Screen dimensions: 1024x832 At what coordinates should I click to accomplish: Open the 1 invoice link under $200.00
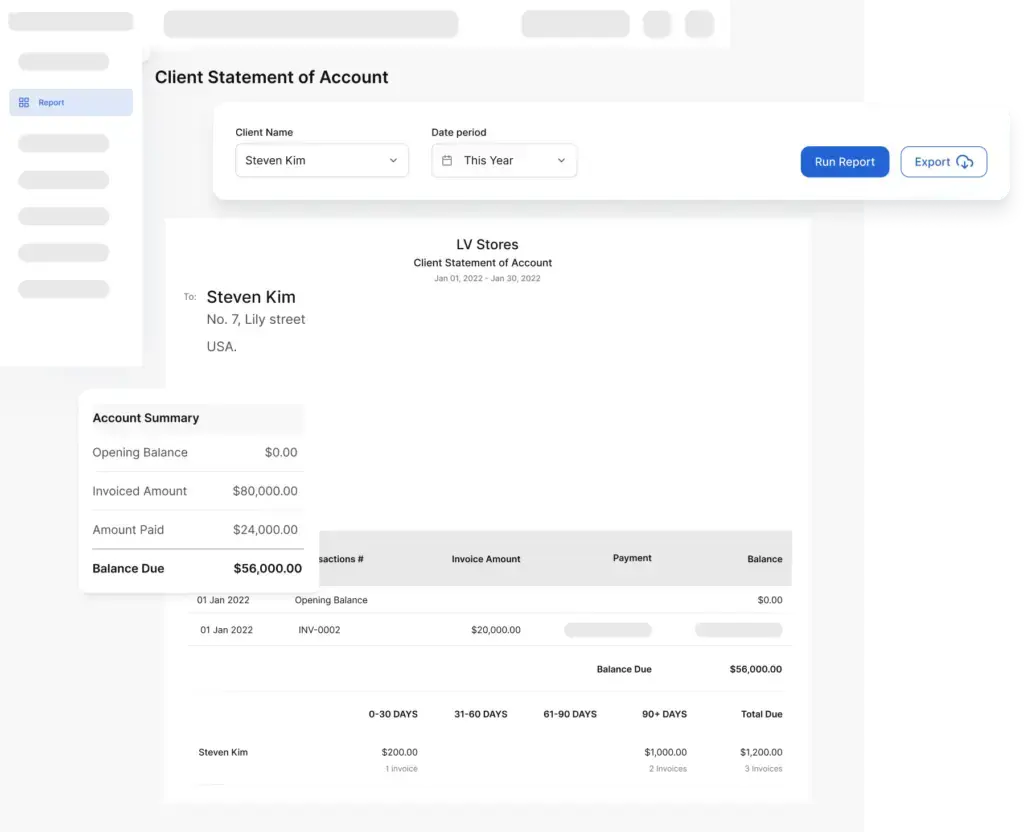[x=401, y=768]
